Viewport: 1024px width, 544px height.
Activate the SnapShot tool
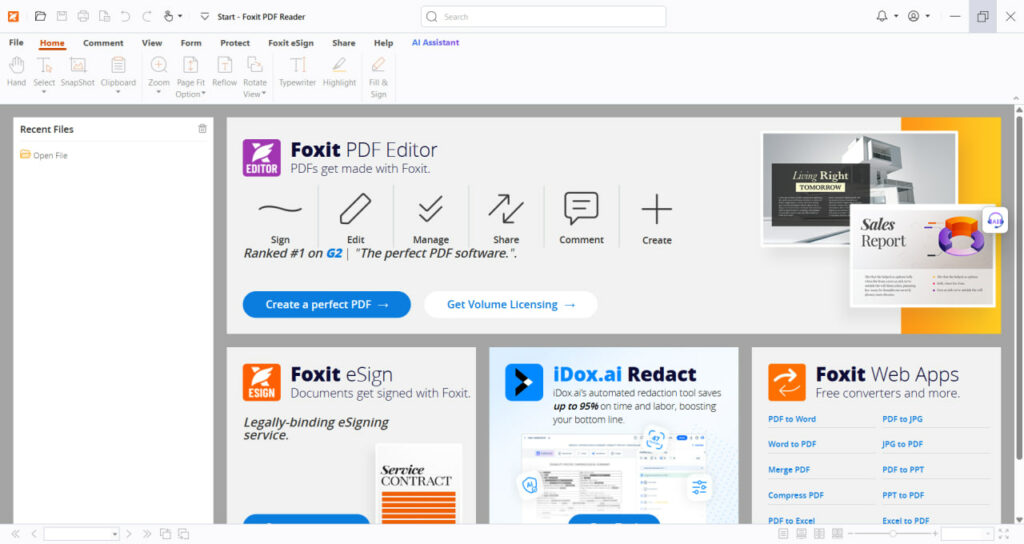[x=78, y=72]
